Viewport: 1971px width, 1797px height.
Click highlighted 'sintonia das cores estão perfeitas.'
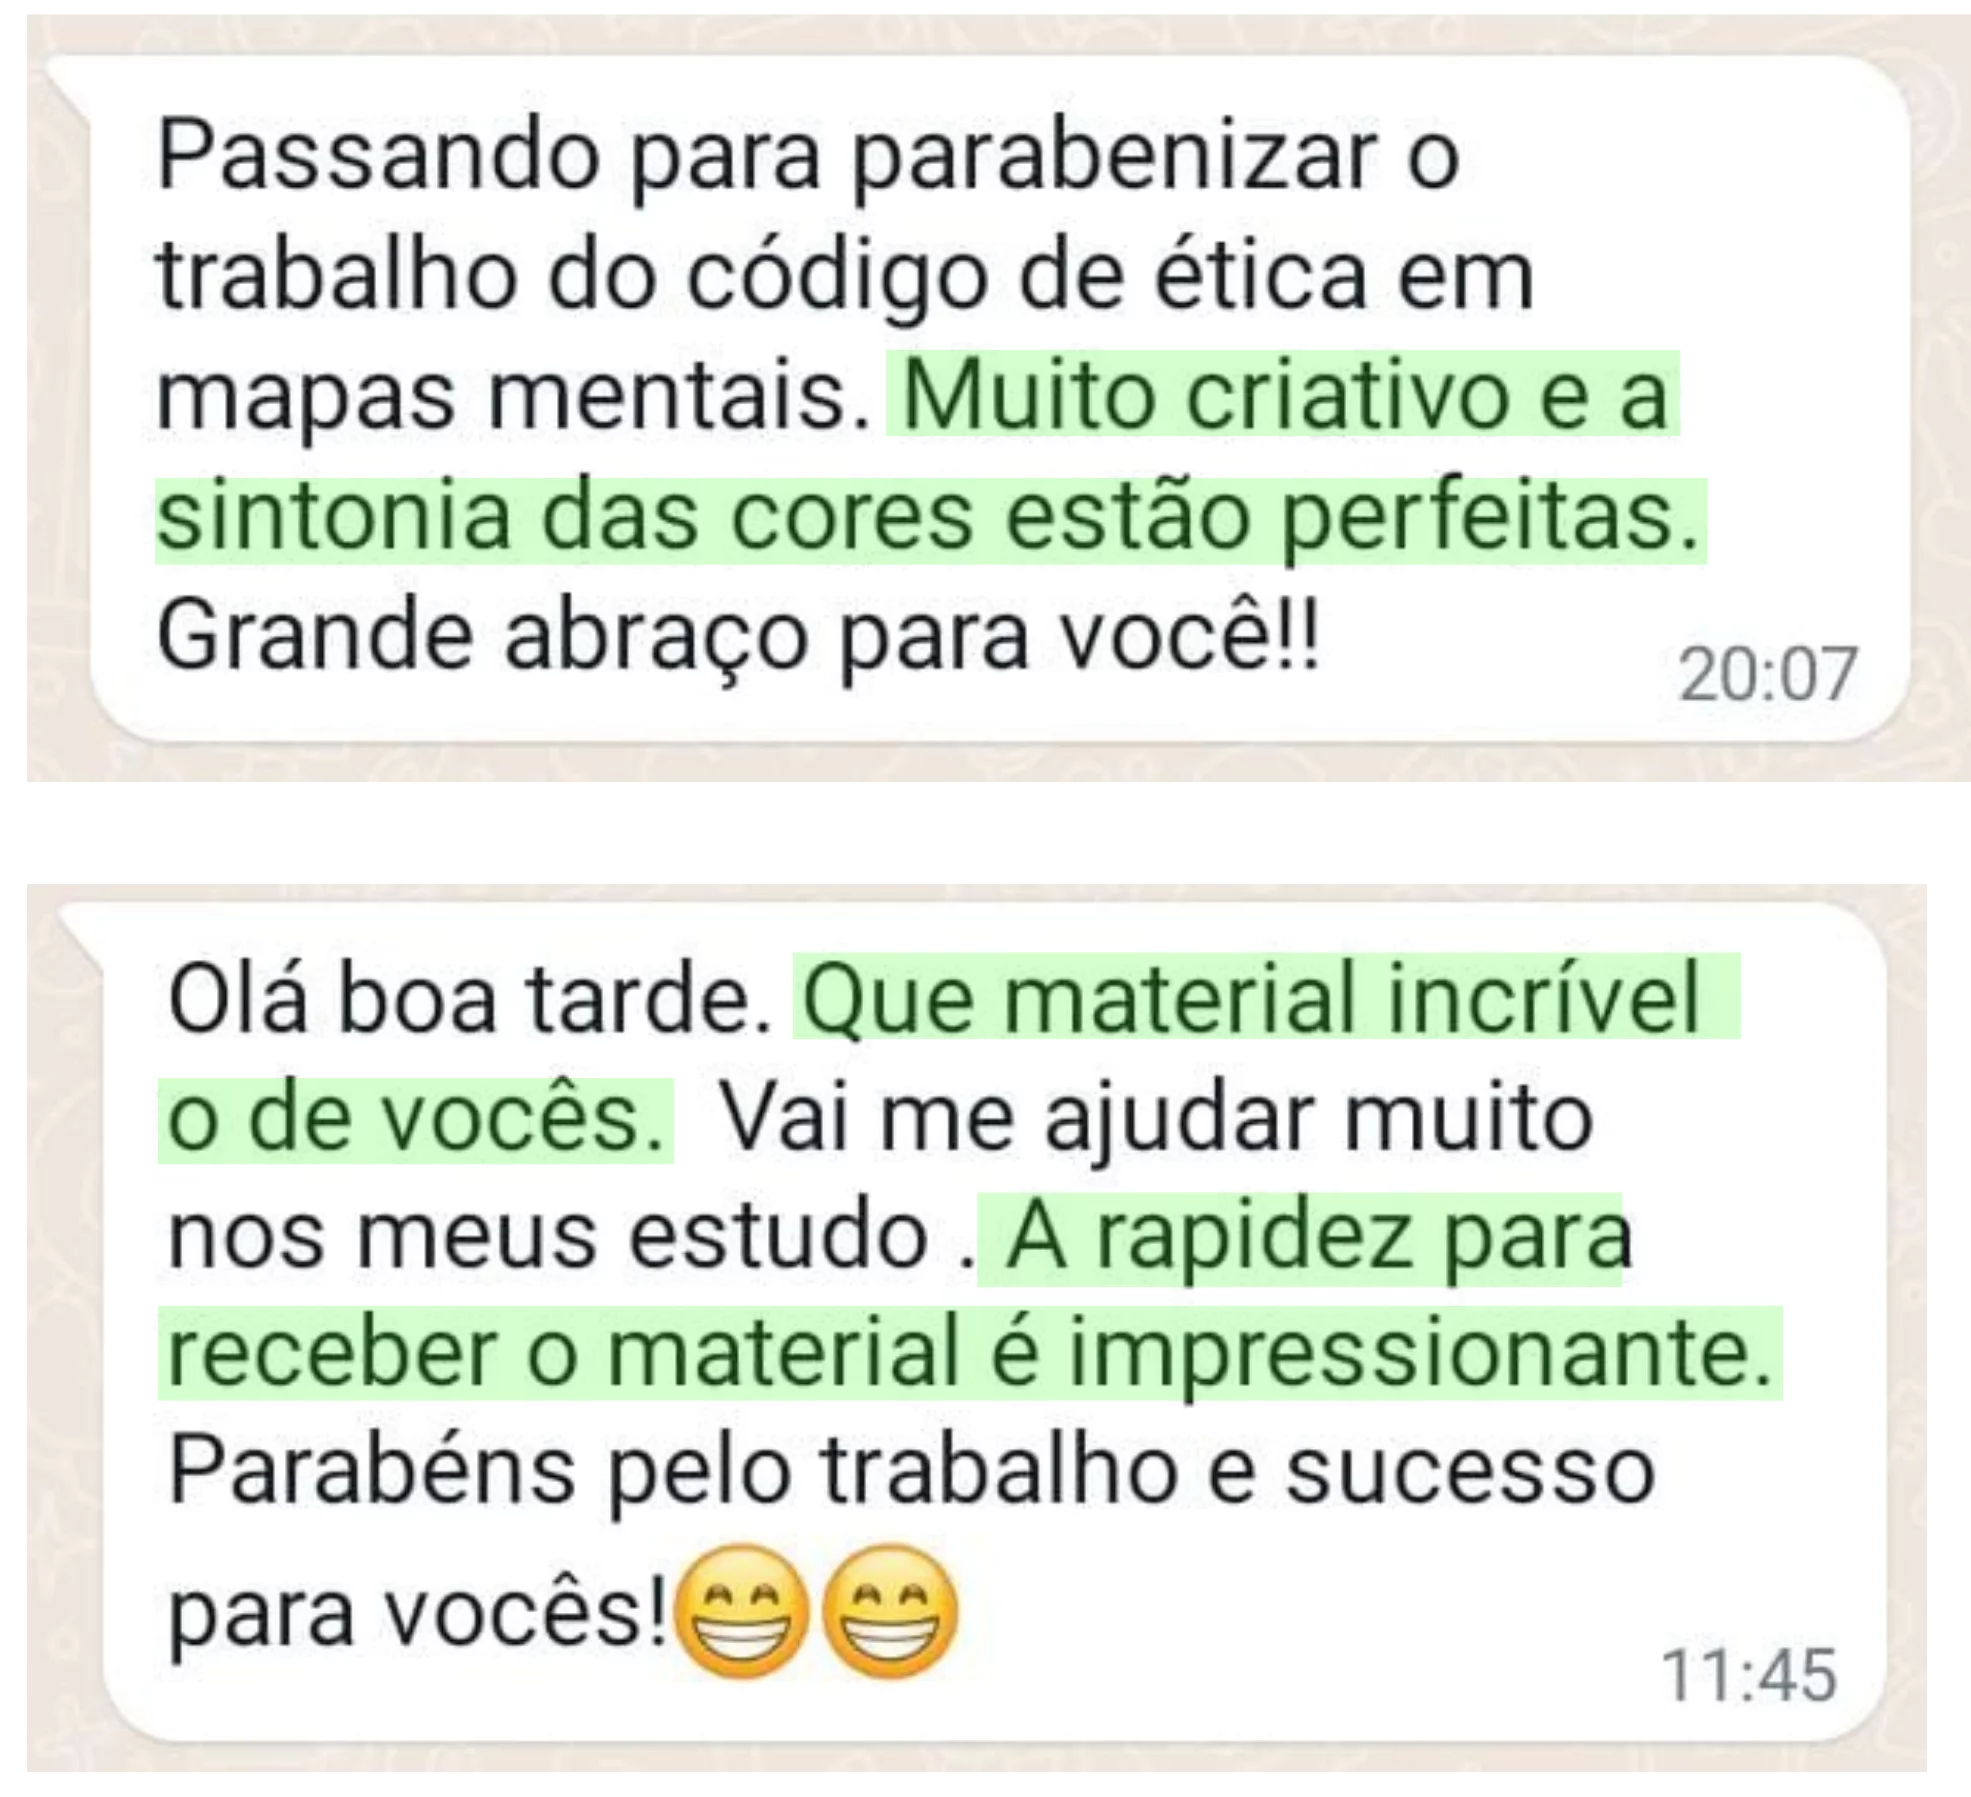point(930,519)
